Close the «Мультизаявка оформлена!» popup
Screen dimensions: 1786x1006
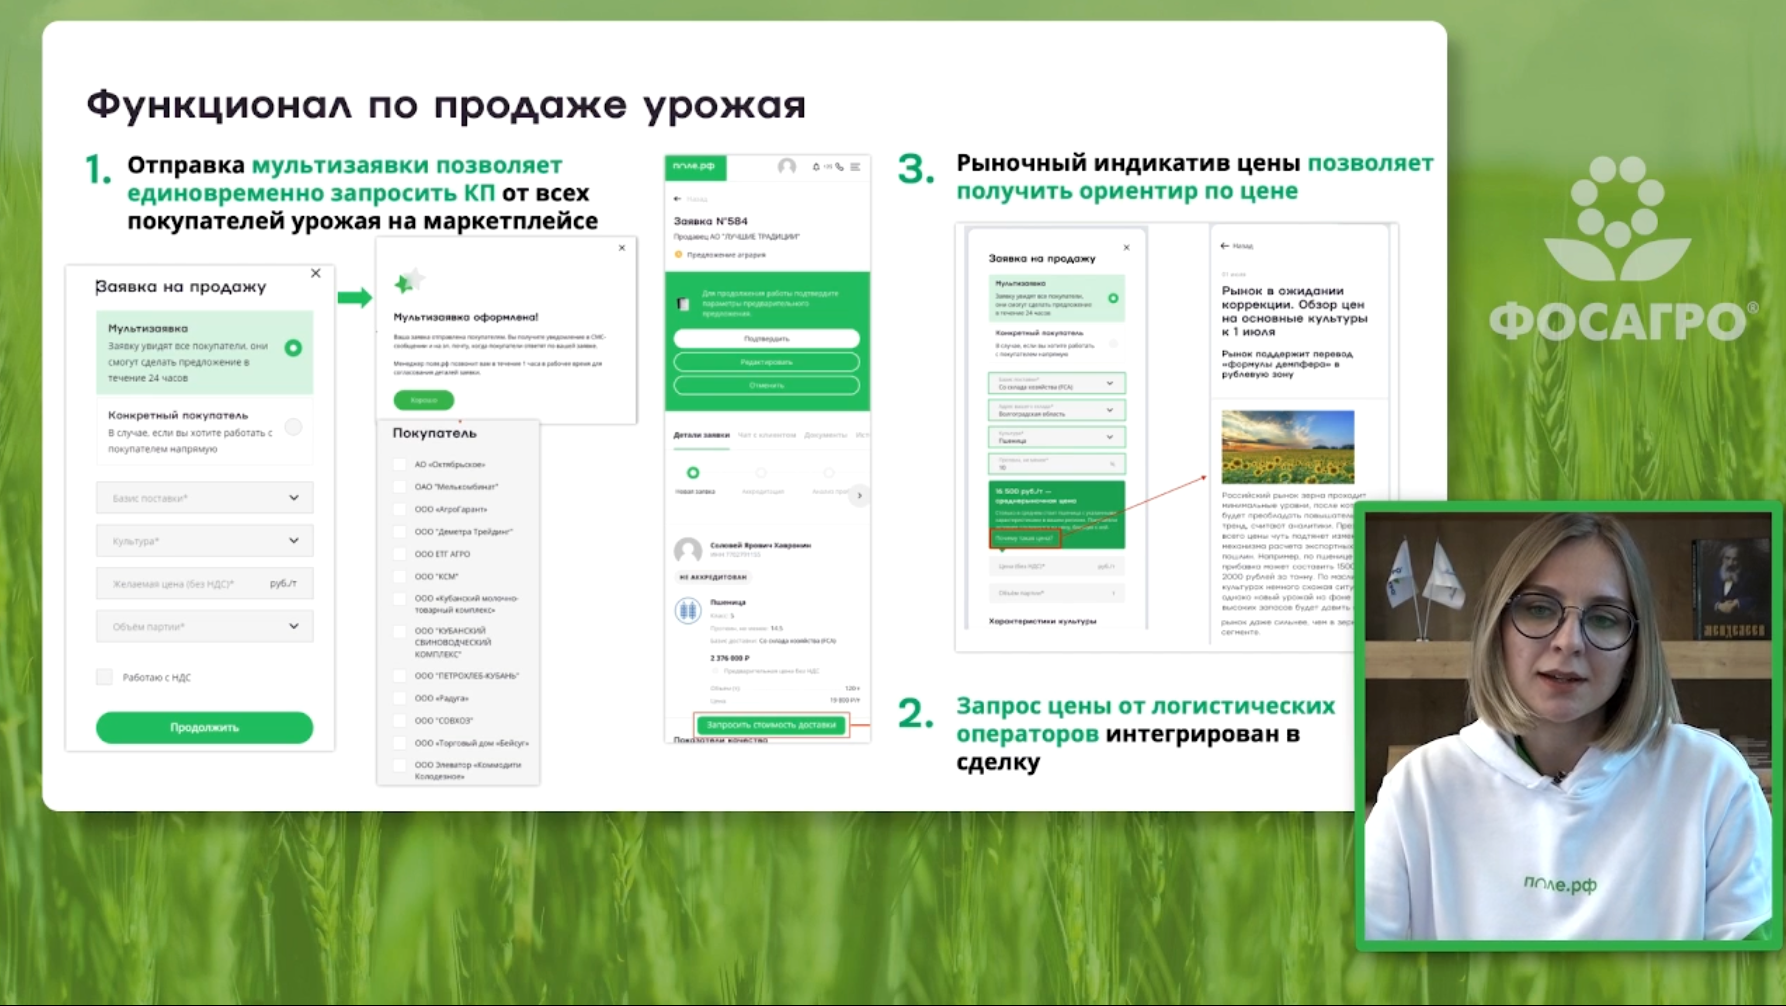(x=622, y=248)
